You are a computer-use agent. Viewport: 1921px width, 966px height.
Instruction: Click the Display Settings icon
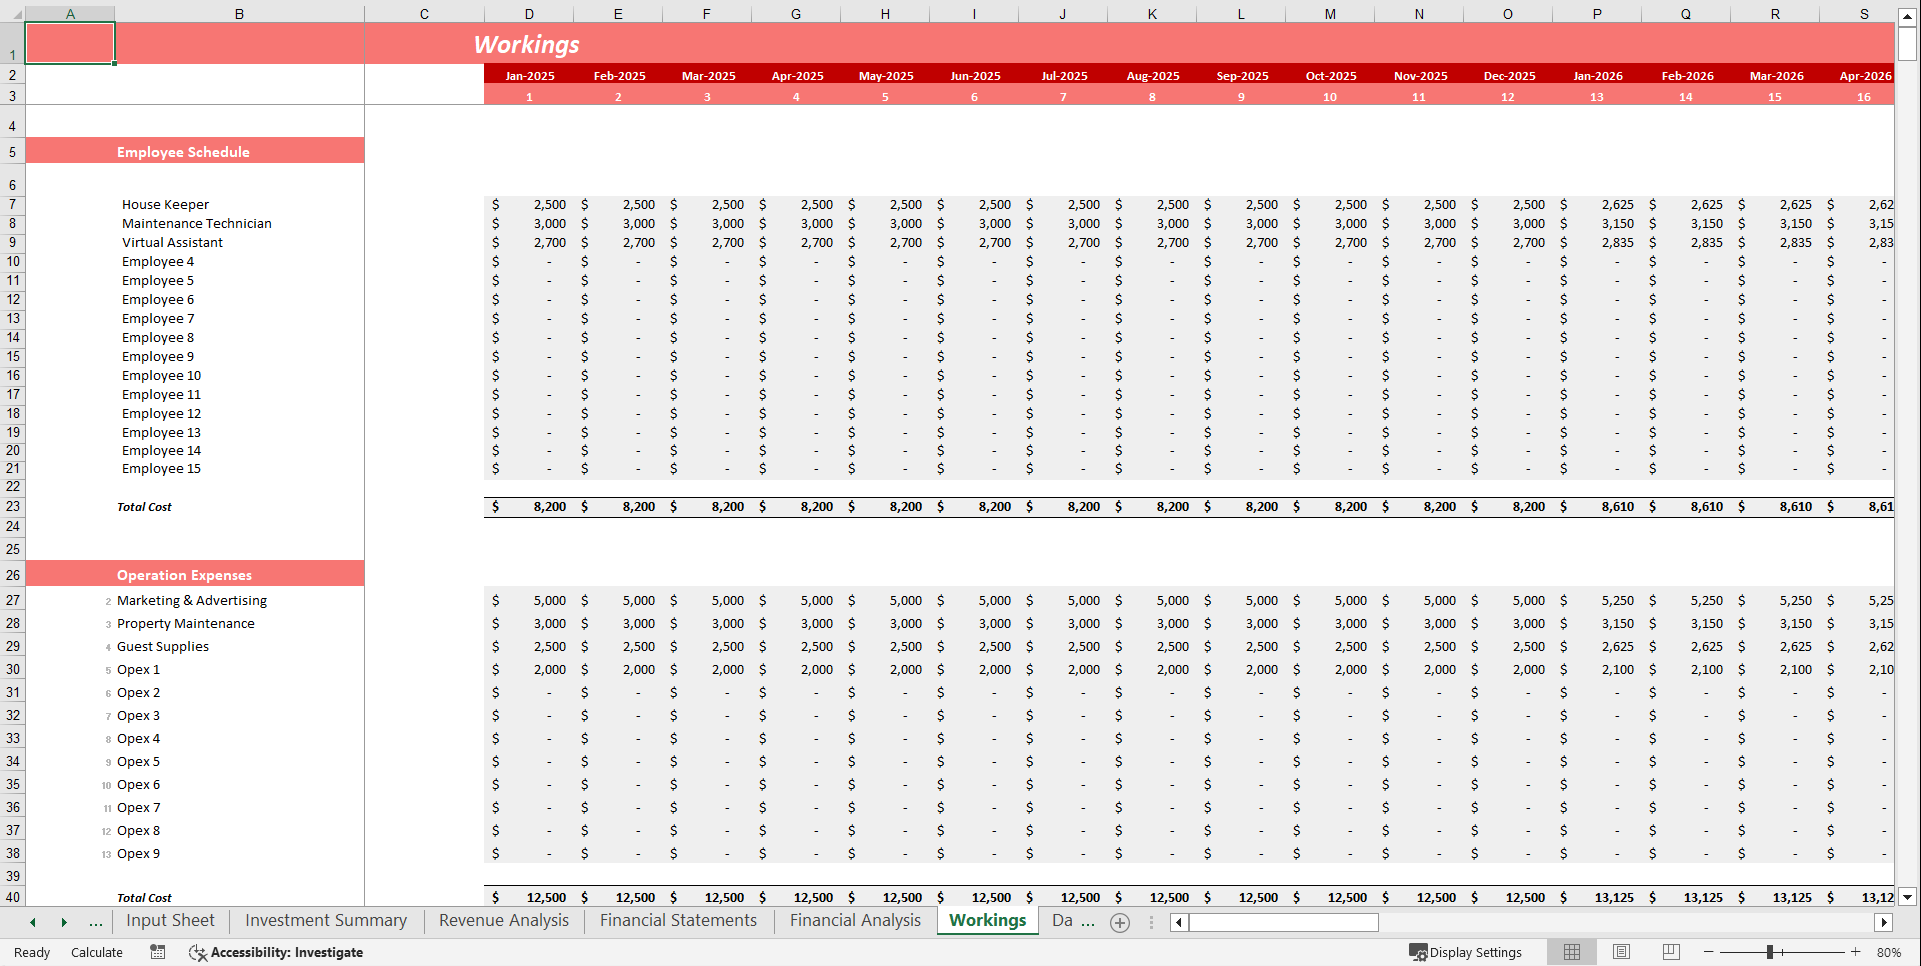[x=1416, y=952]
